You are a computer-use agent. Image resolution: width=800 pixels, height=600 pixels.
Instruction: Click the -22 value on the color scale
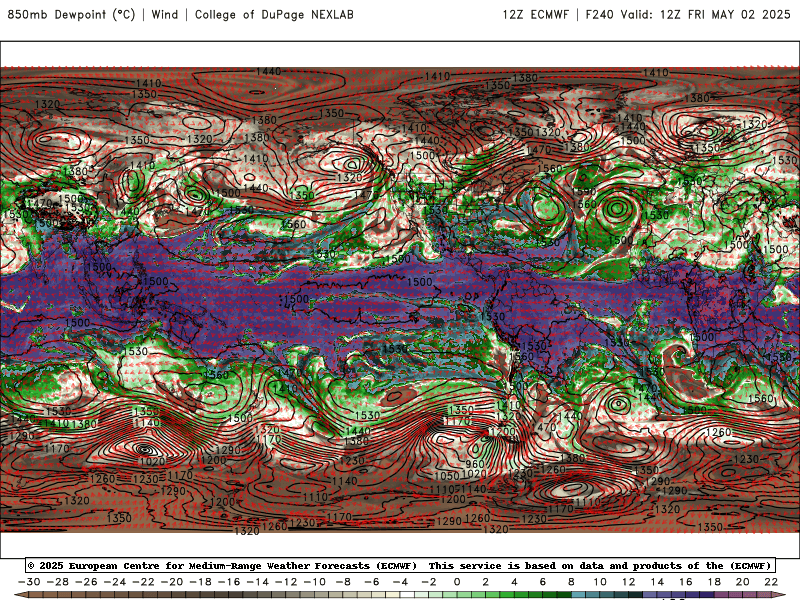(x=143, y=582)
